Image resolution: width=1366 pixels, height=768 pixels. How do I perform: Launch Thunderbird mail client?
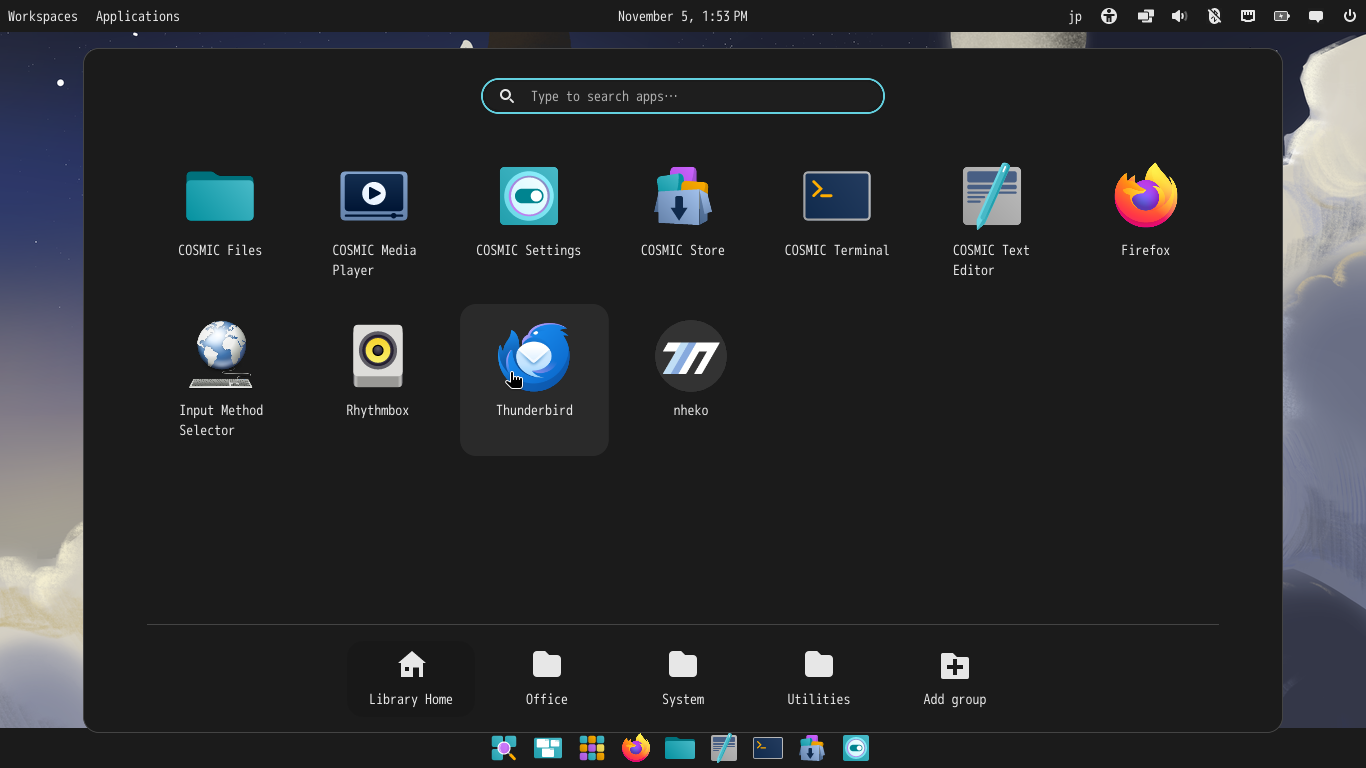(x=534, y=380)
